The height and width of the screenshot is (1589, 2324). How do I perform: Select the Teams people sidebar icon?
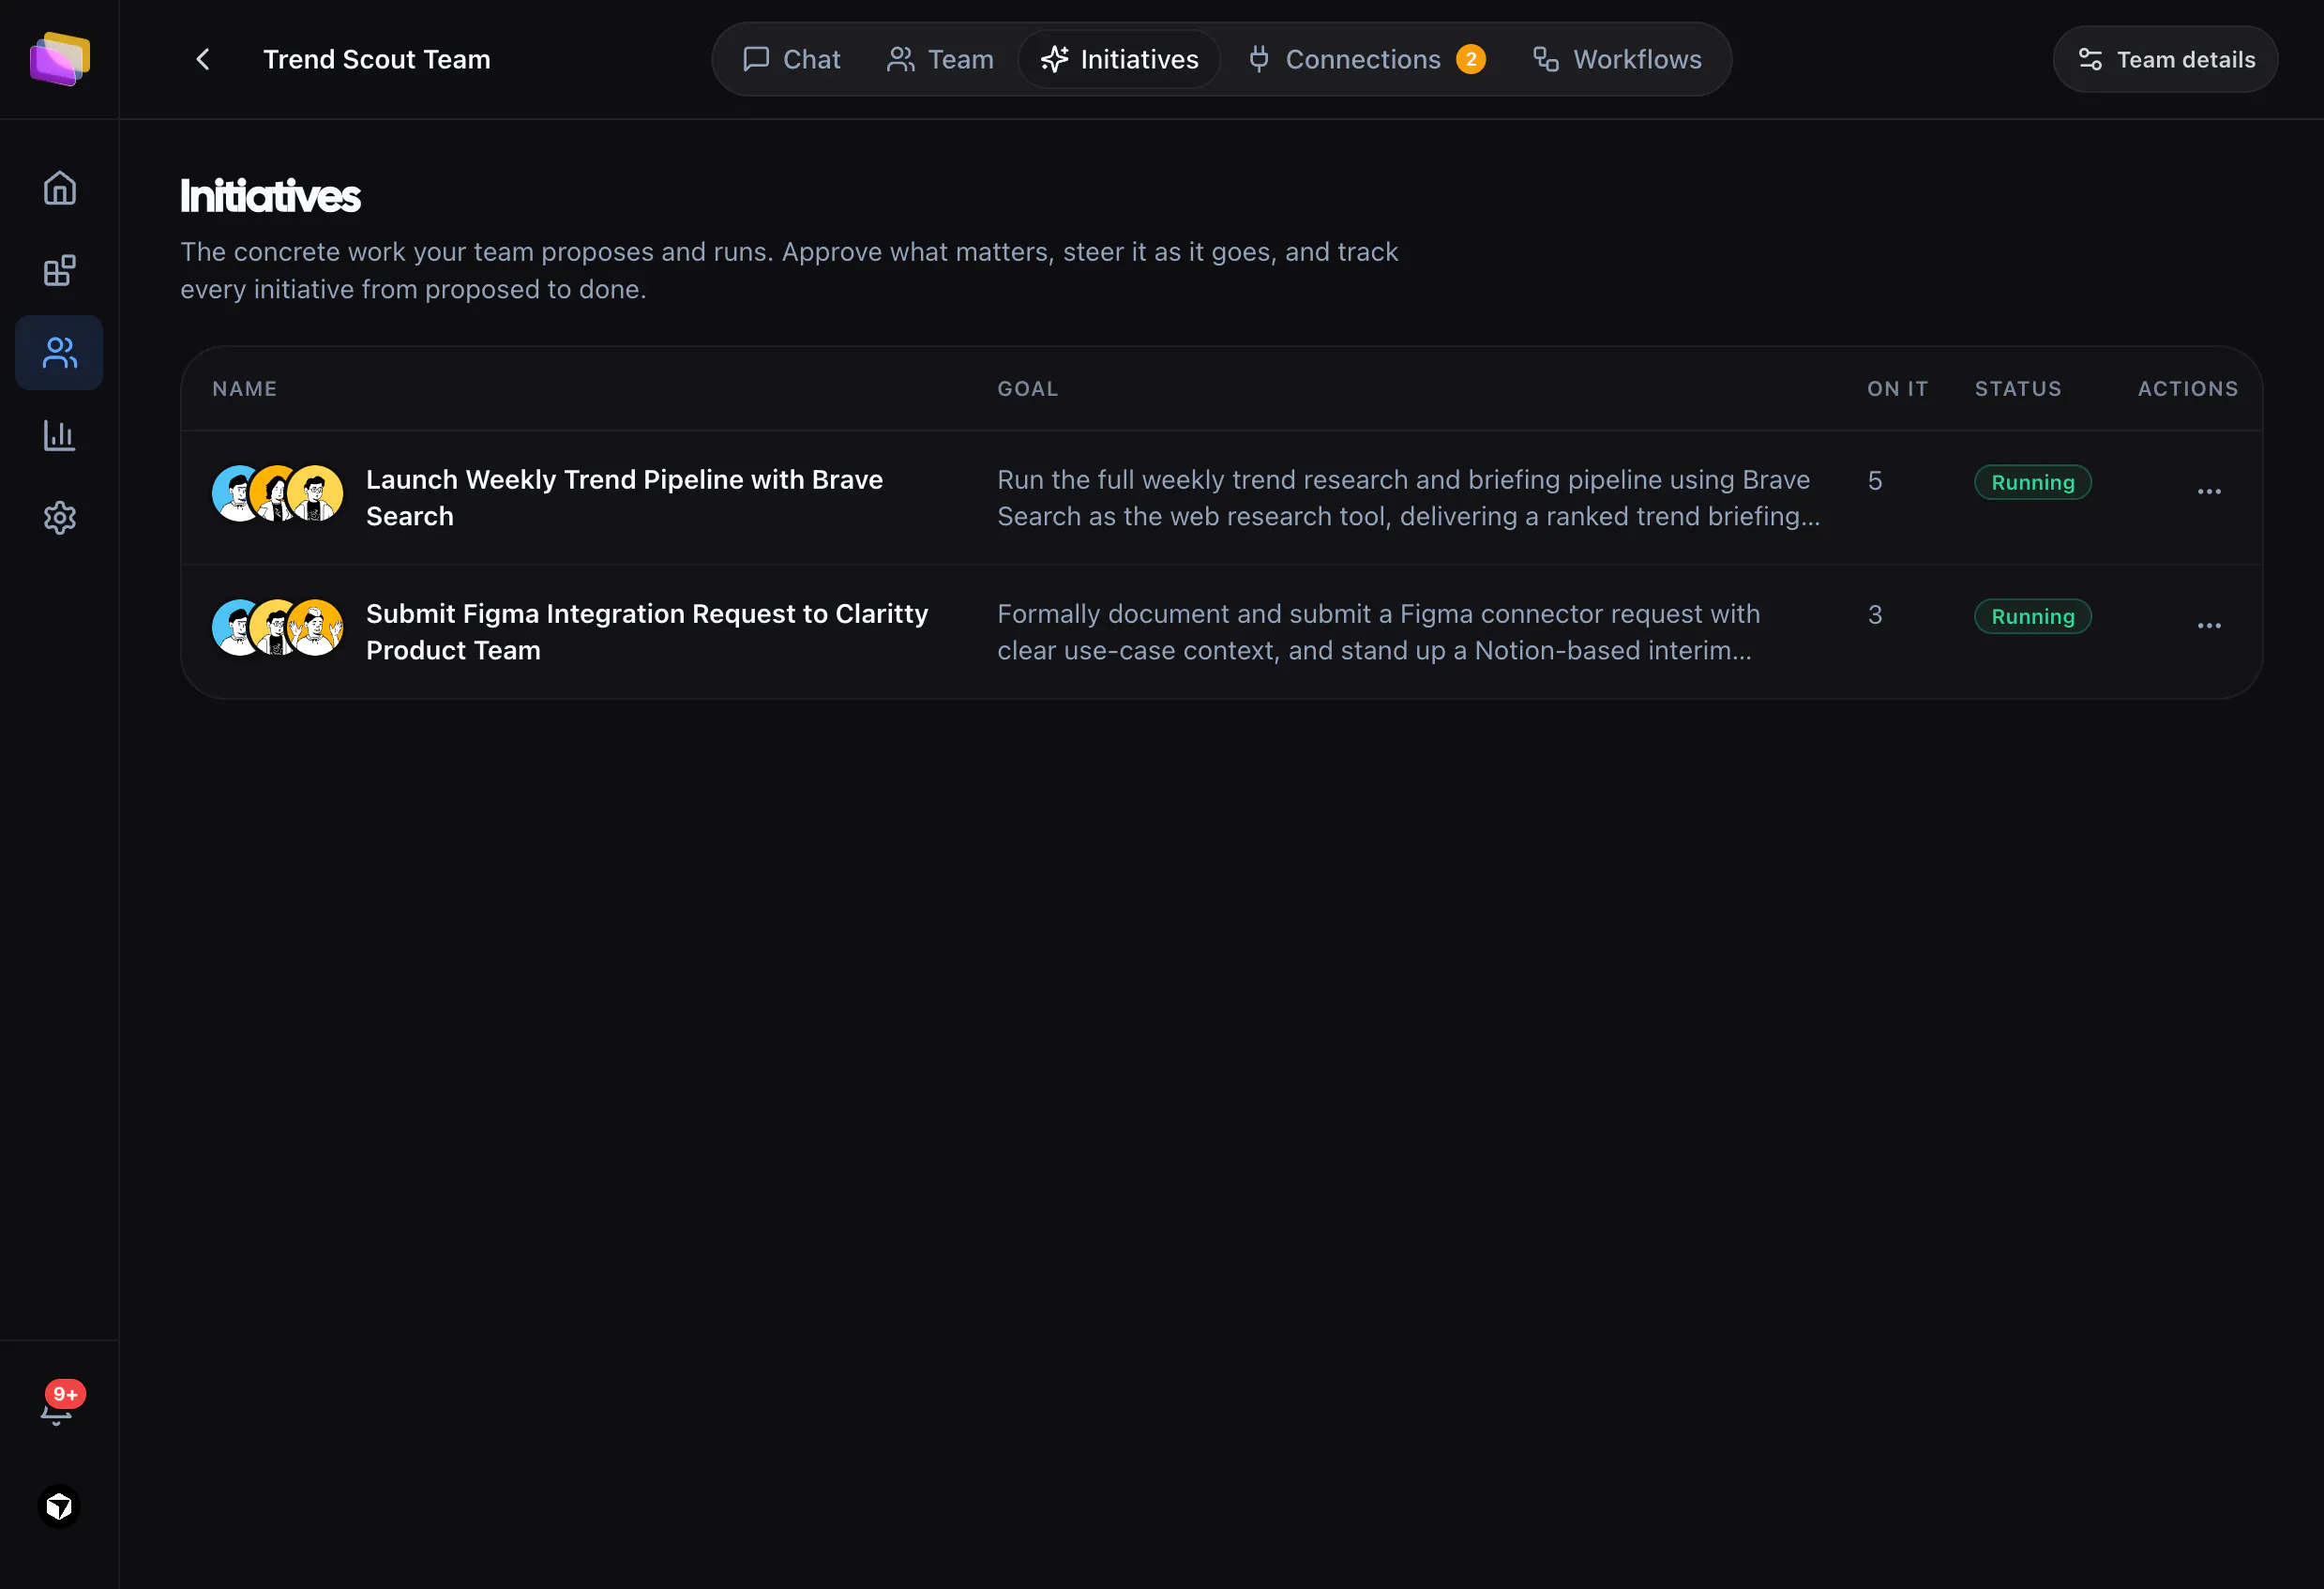pyautogui.click(x=60, y=353)
